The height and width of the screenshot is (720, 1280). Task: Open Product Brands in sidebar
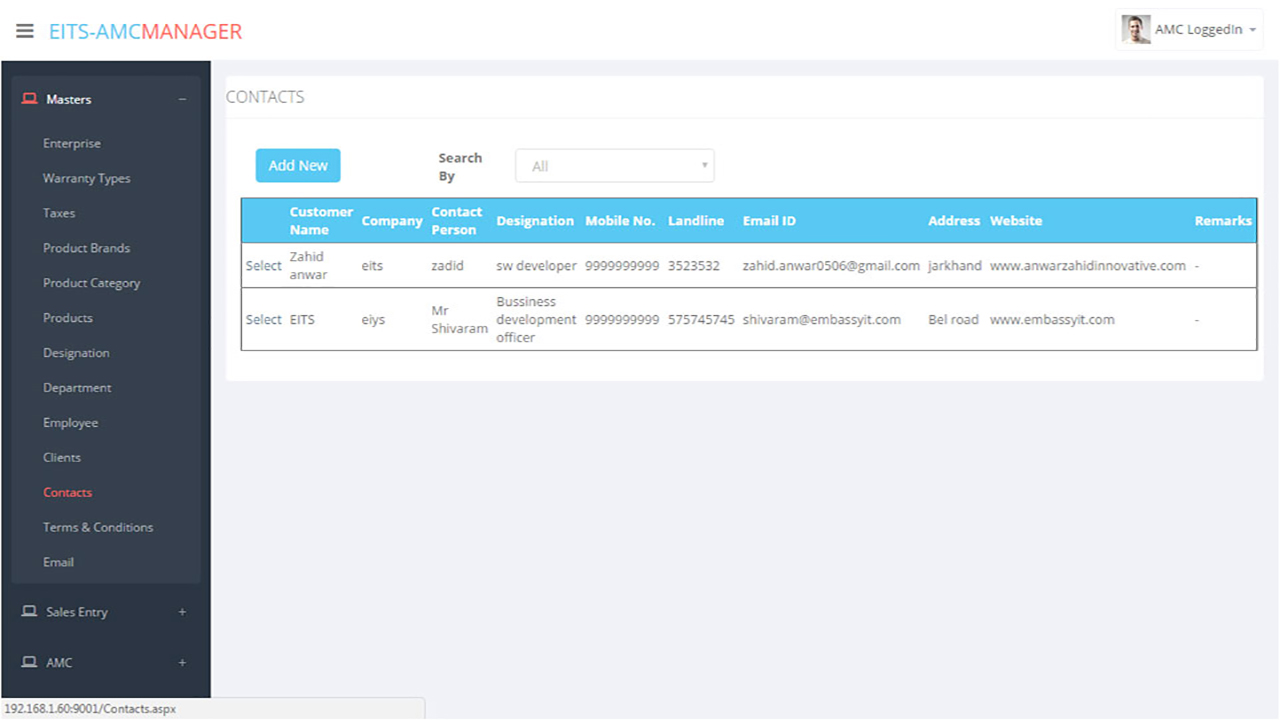(x=86, y=248)
